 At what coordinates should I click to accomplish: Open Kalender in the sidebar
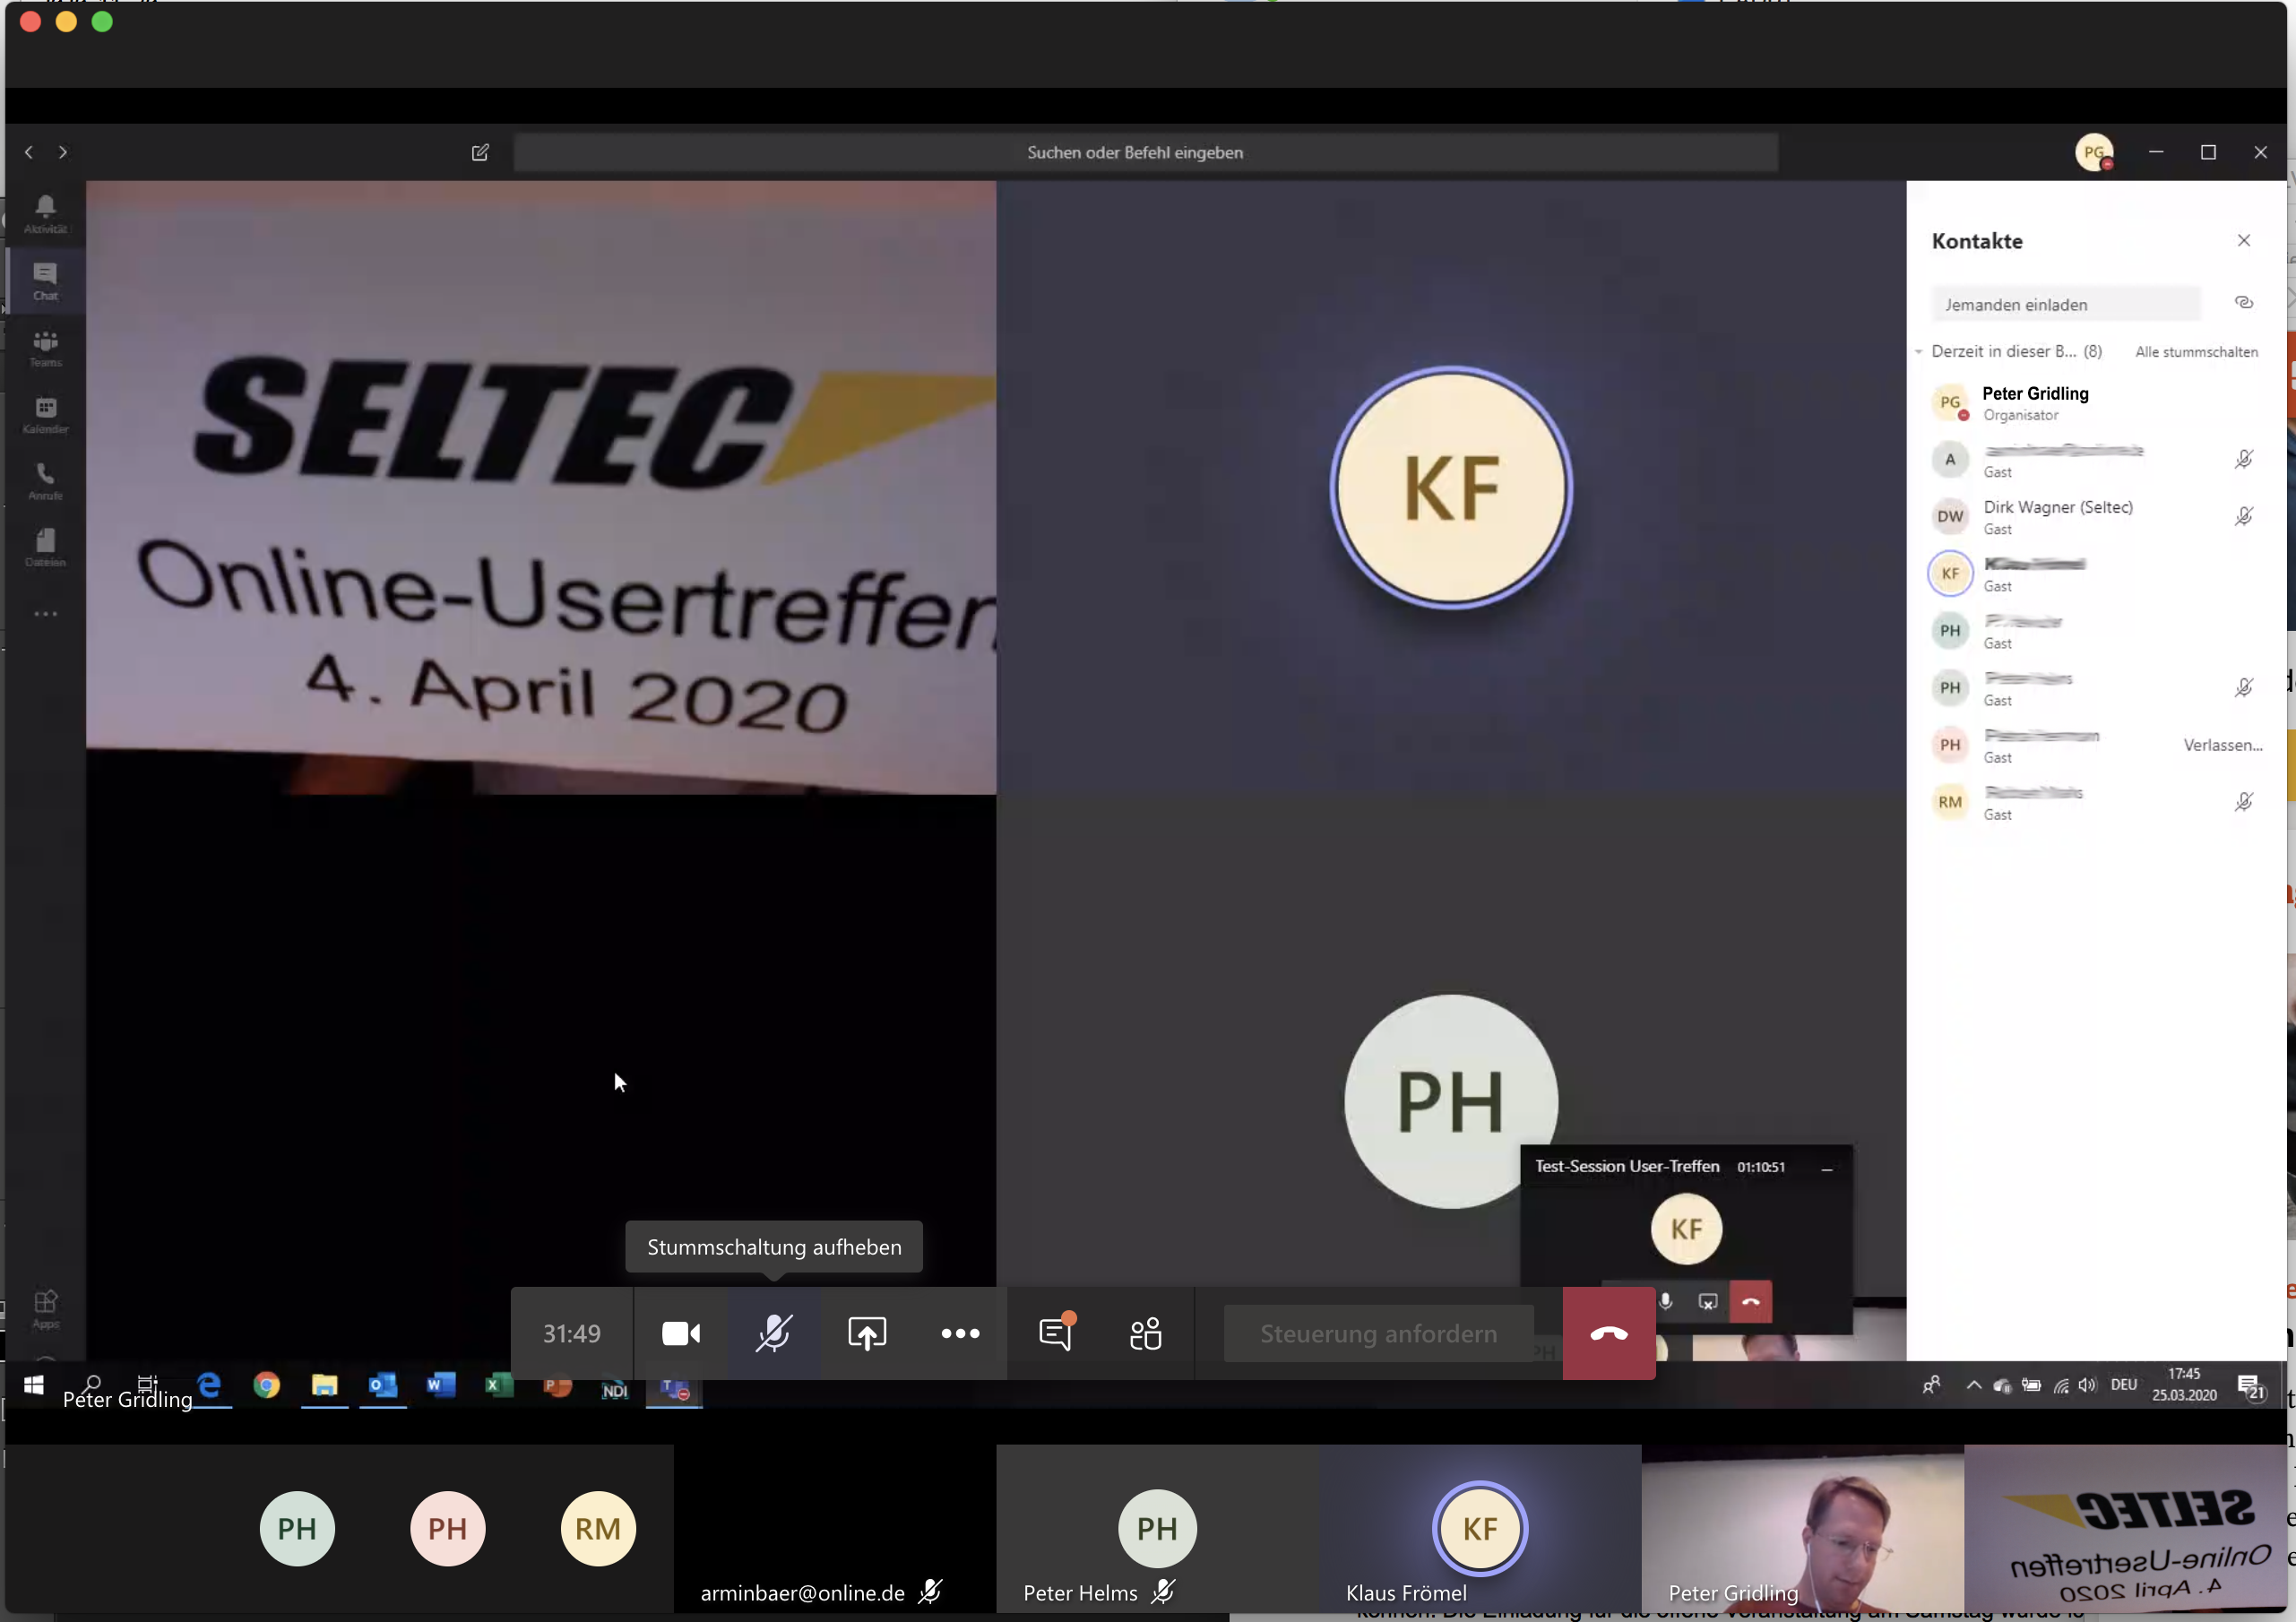click(45, 414)
